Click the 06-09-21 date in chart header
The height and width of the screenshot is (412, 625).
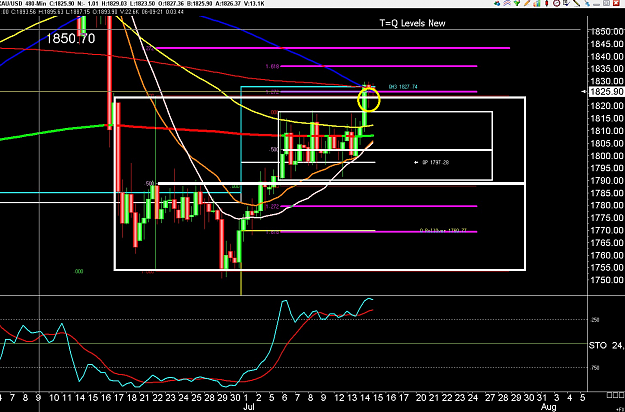click(x=152, y=12)
